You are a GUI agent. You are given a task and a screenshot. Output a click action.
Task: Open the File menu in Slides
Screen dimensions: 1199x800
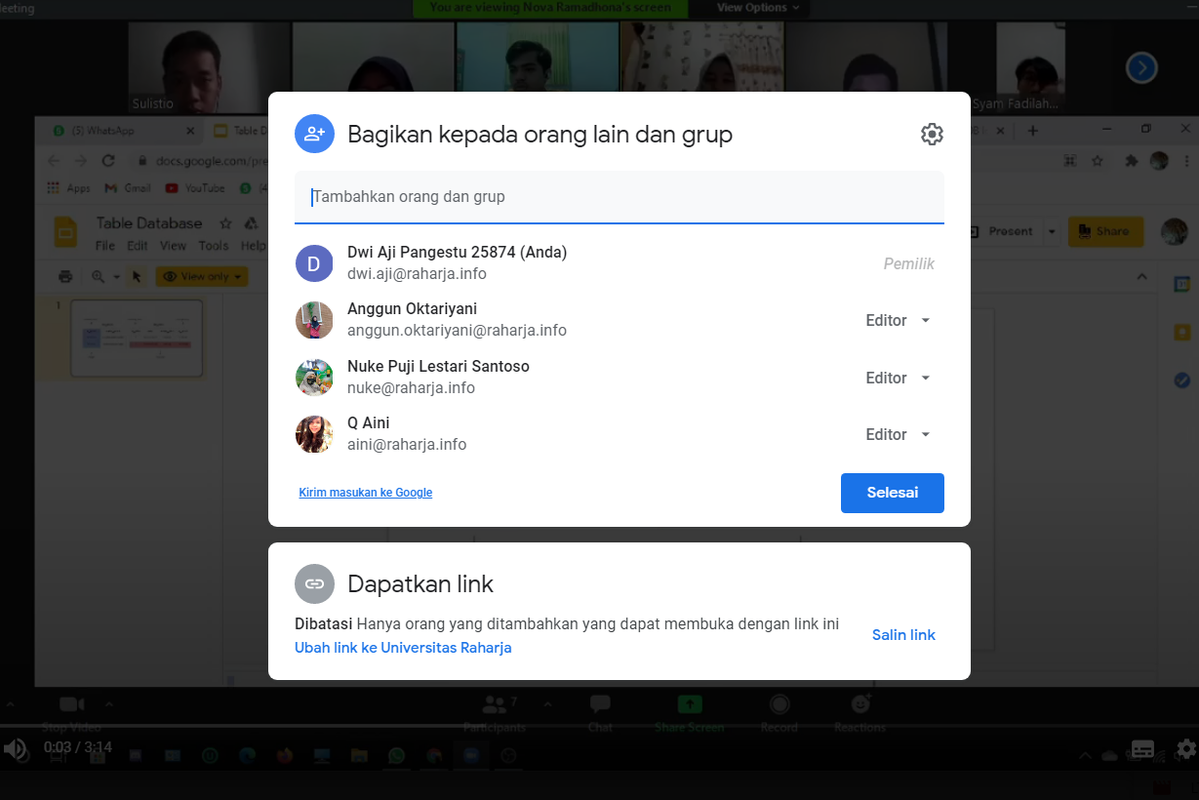coord(105,246)
